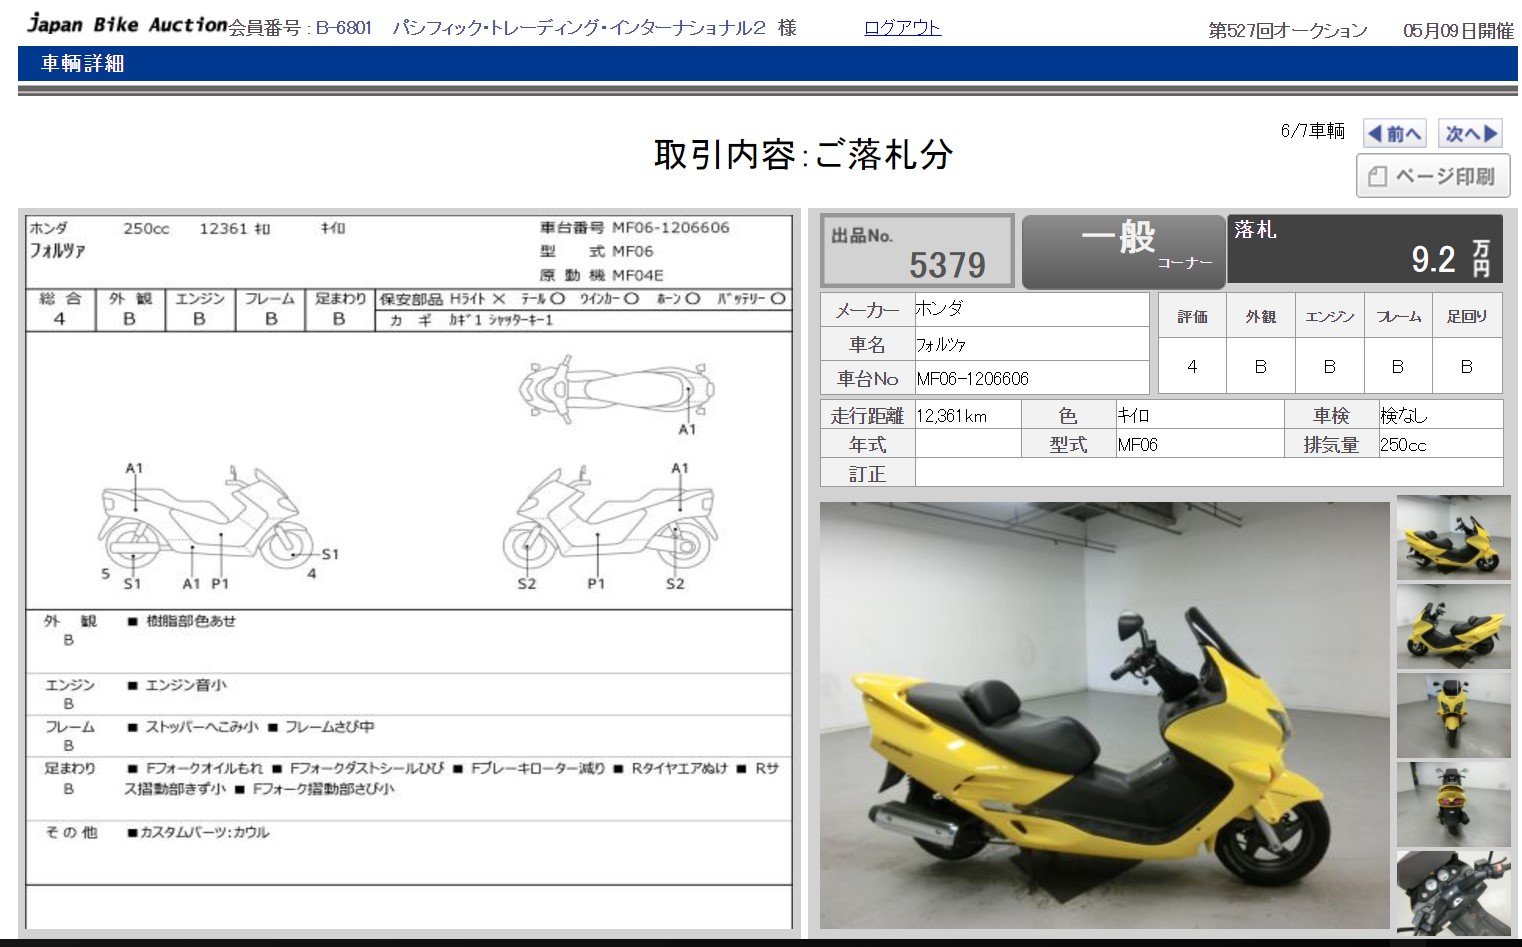Open first thumbnail of yellow scooter left side
Screen dimensions: 1522x947
[x=1453, y=538]
